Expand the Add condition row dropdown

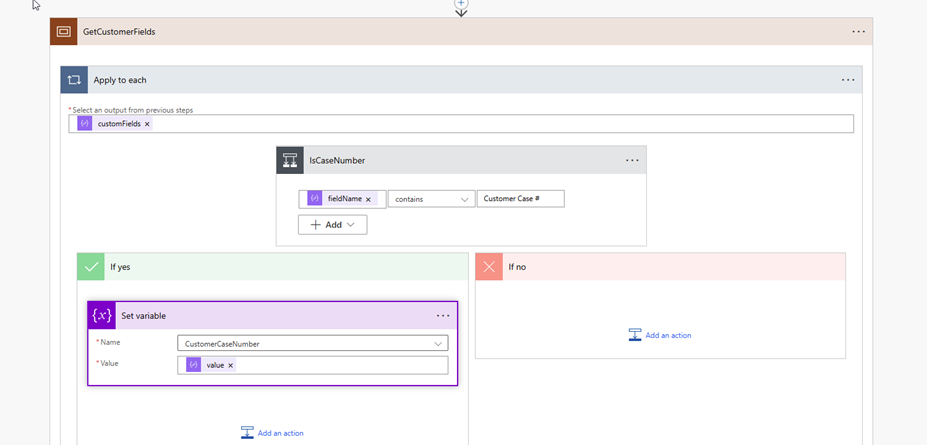332,225
